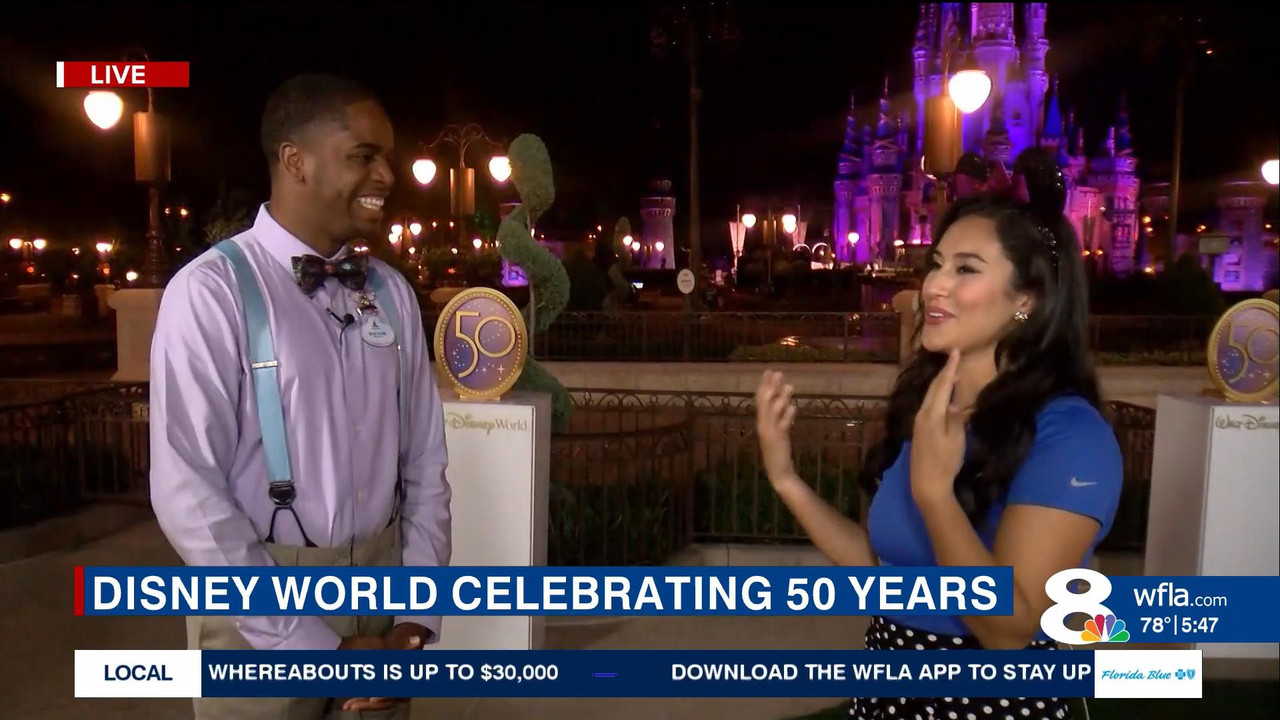Click the NBC peacock icon
Screen dimensions: 1280x720
point(1105,628)
